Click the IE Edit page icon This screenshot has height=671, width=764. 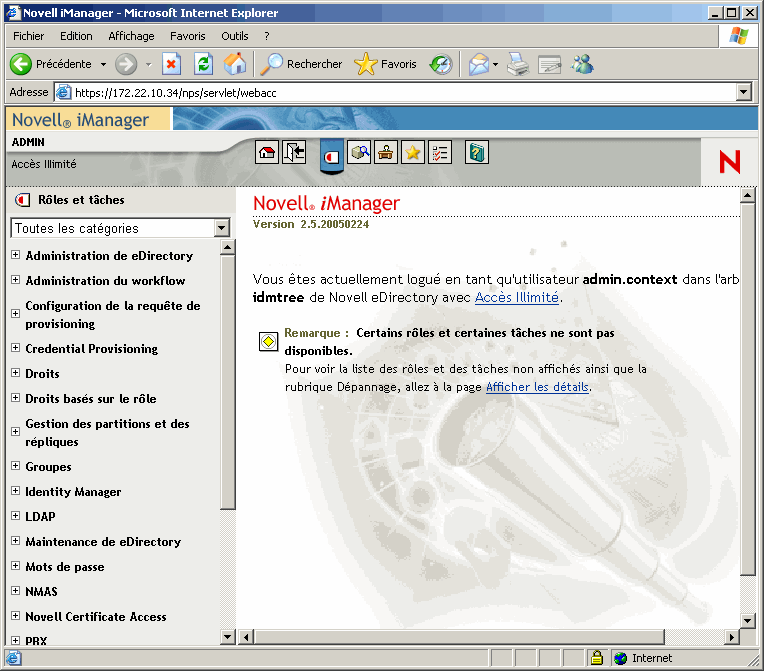550,64
